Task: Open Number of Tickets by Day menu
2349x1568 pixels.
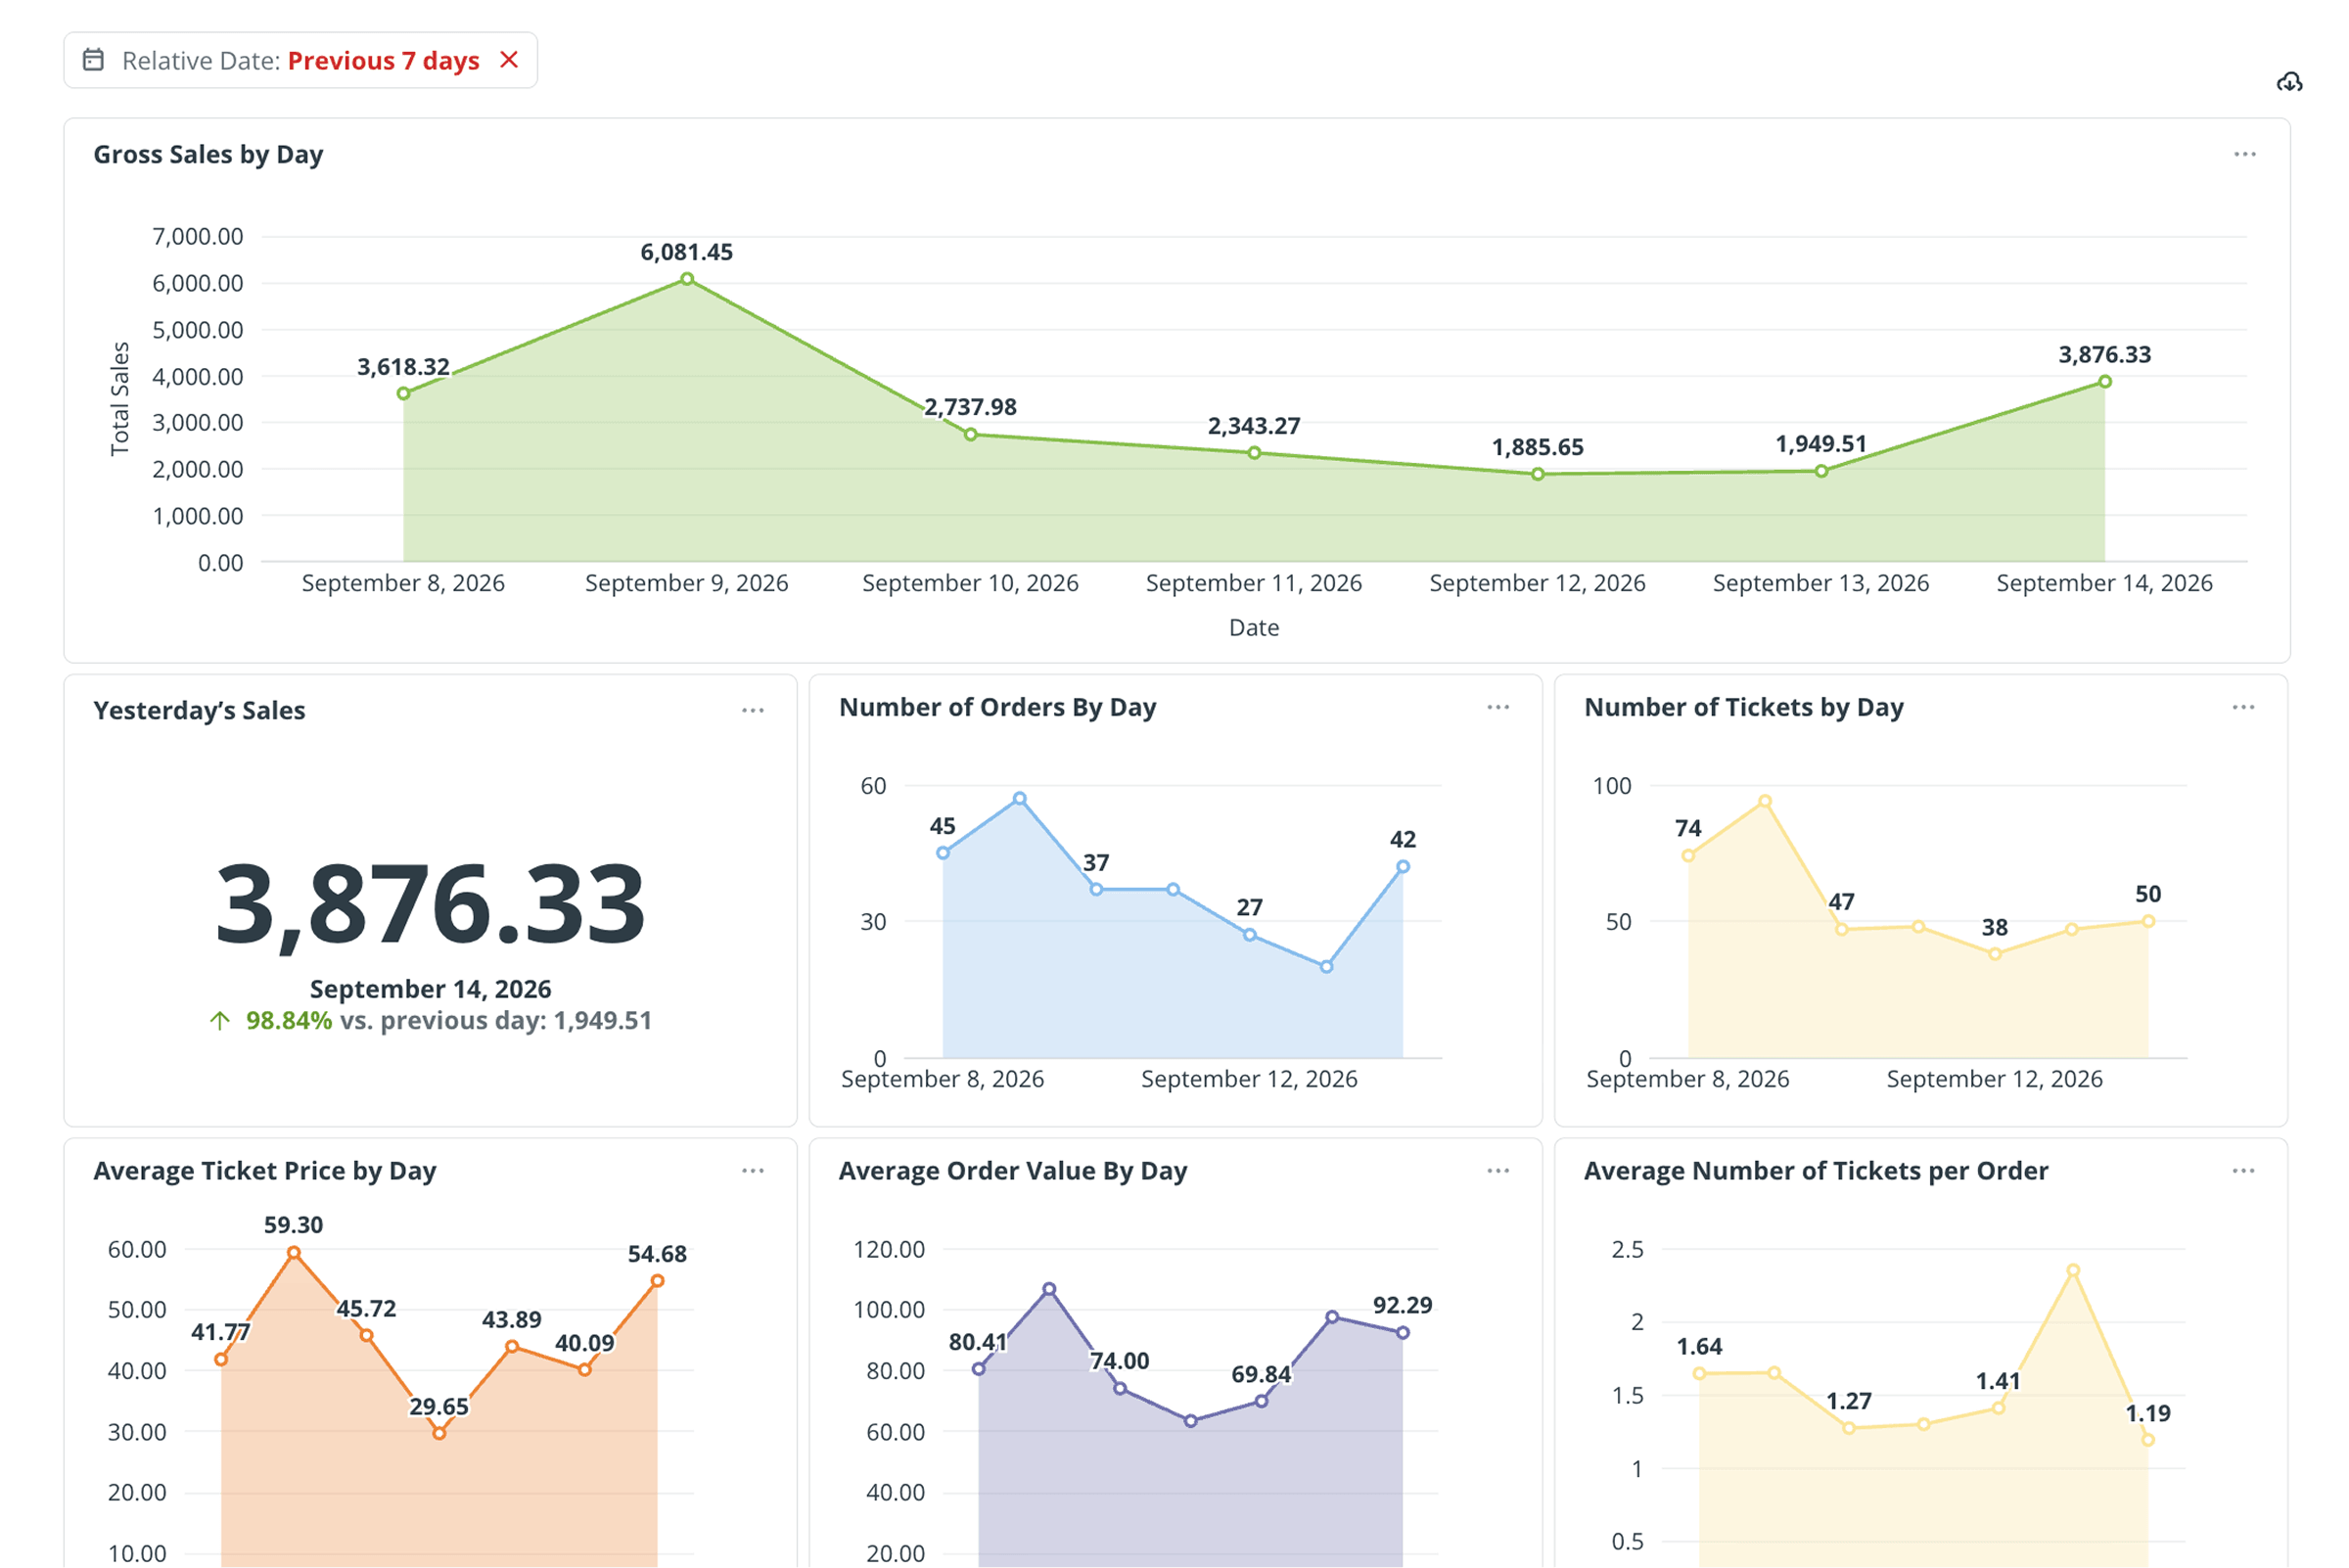Action: (x=2242, y=707)
